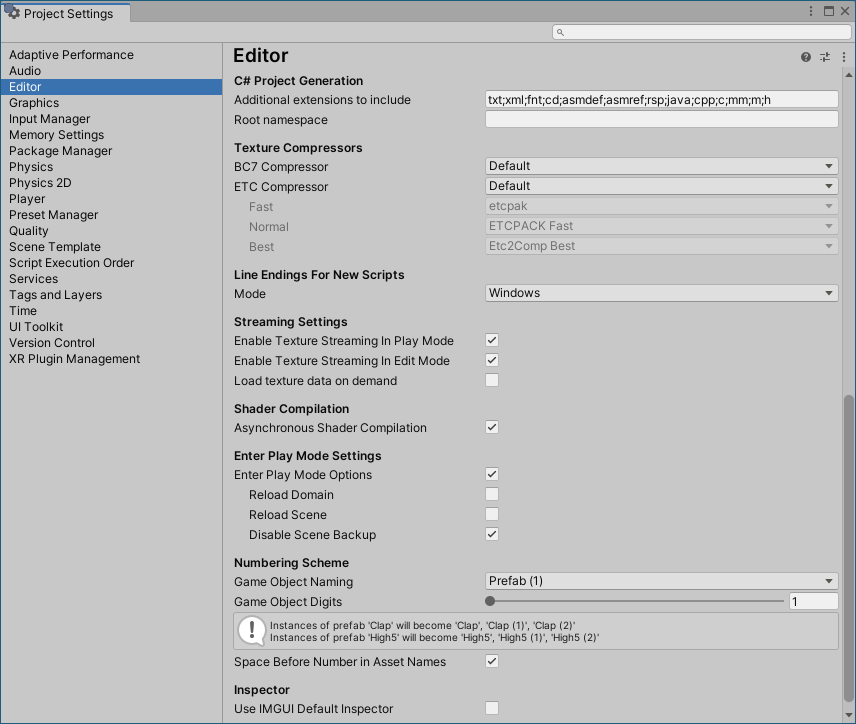Open Script Execution Order settings
The width and height of the screenshot is (856, 724).
pyautogui.click(x=111, y=263)
